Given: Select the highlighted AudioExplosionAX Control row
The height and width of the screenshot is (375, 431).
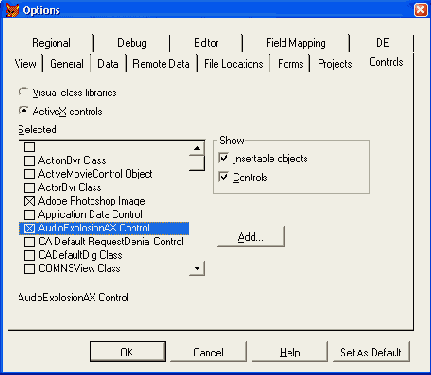Looking at the screenshot, I should point(104,228).
